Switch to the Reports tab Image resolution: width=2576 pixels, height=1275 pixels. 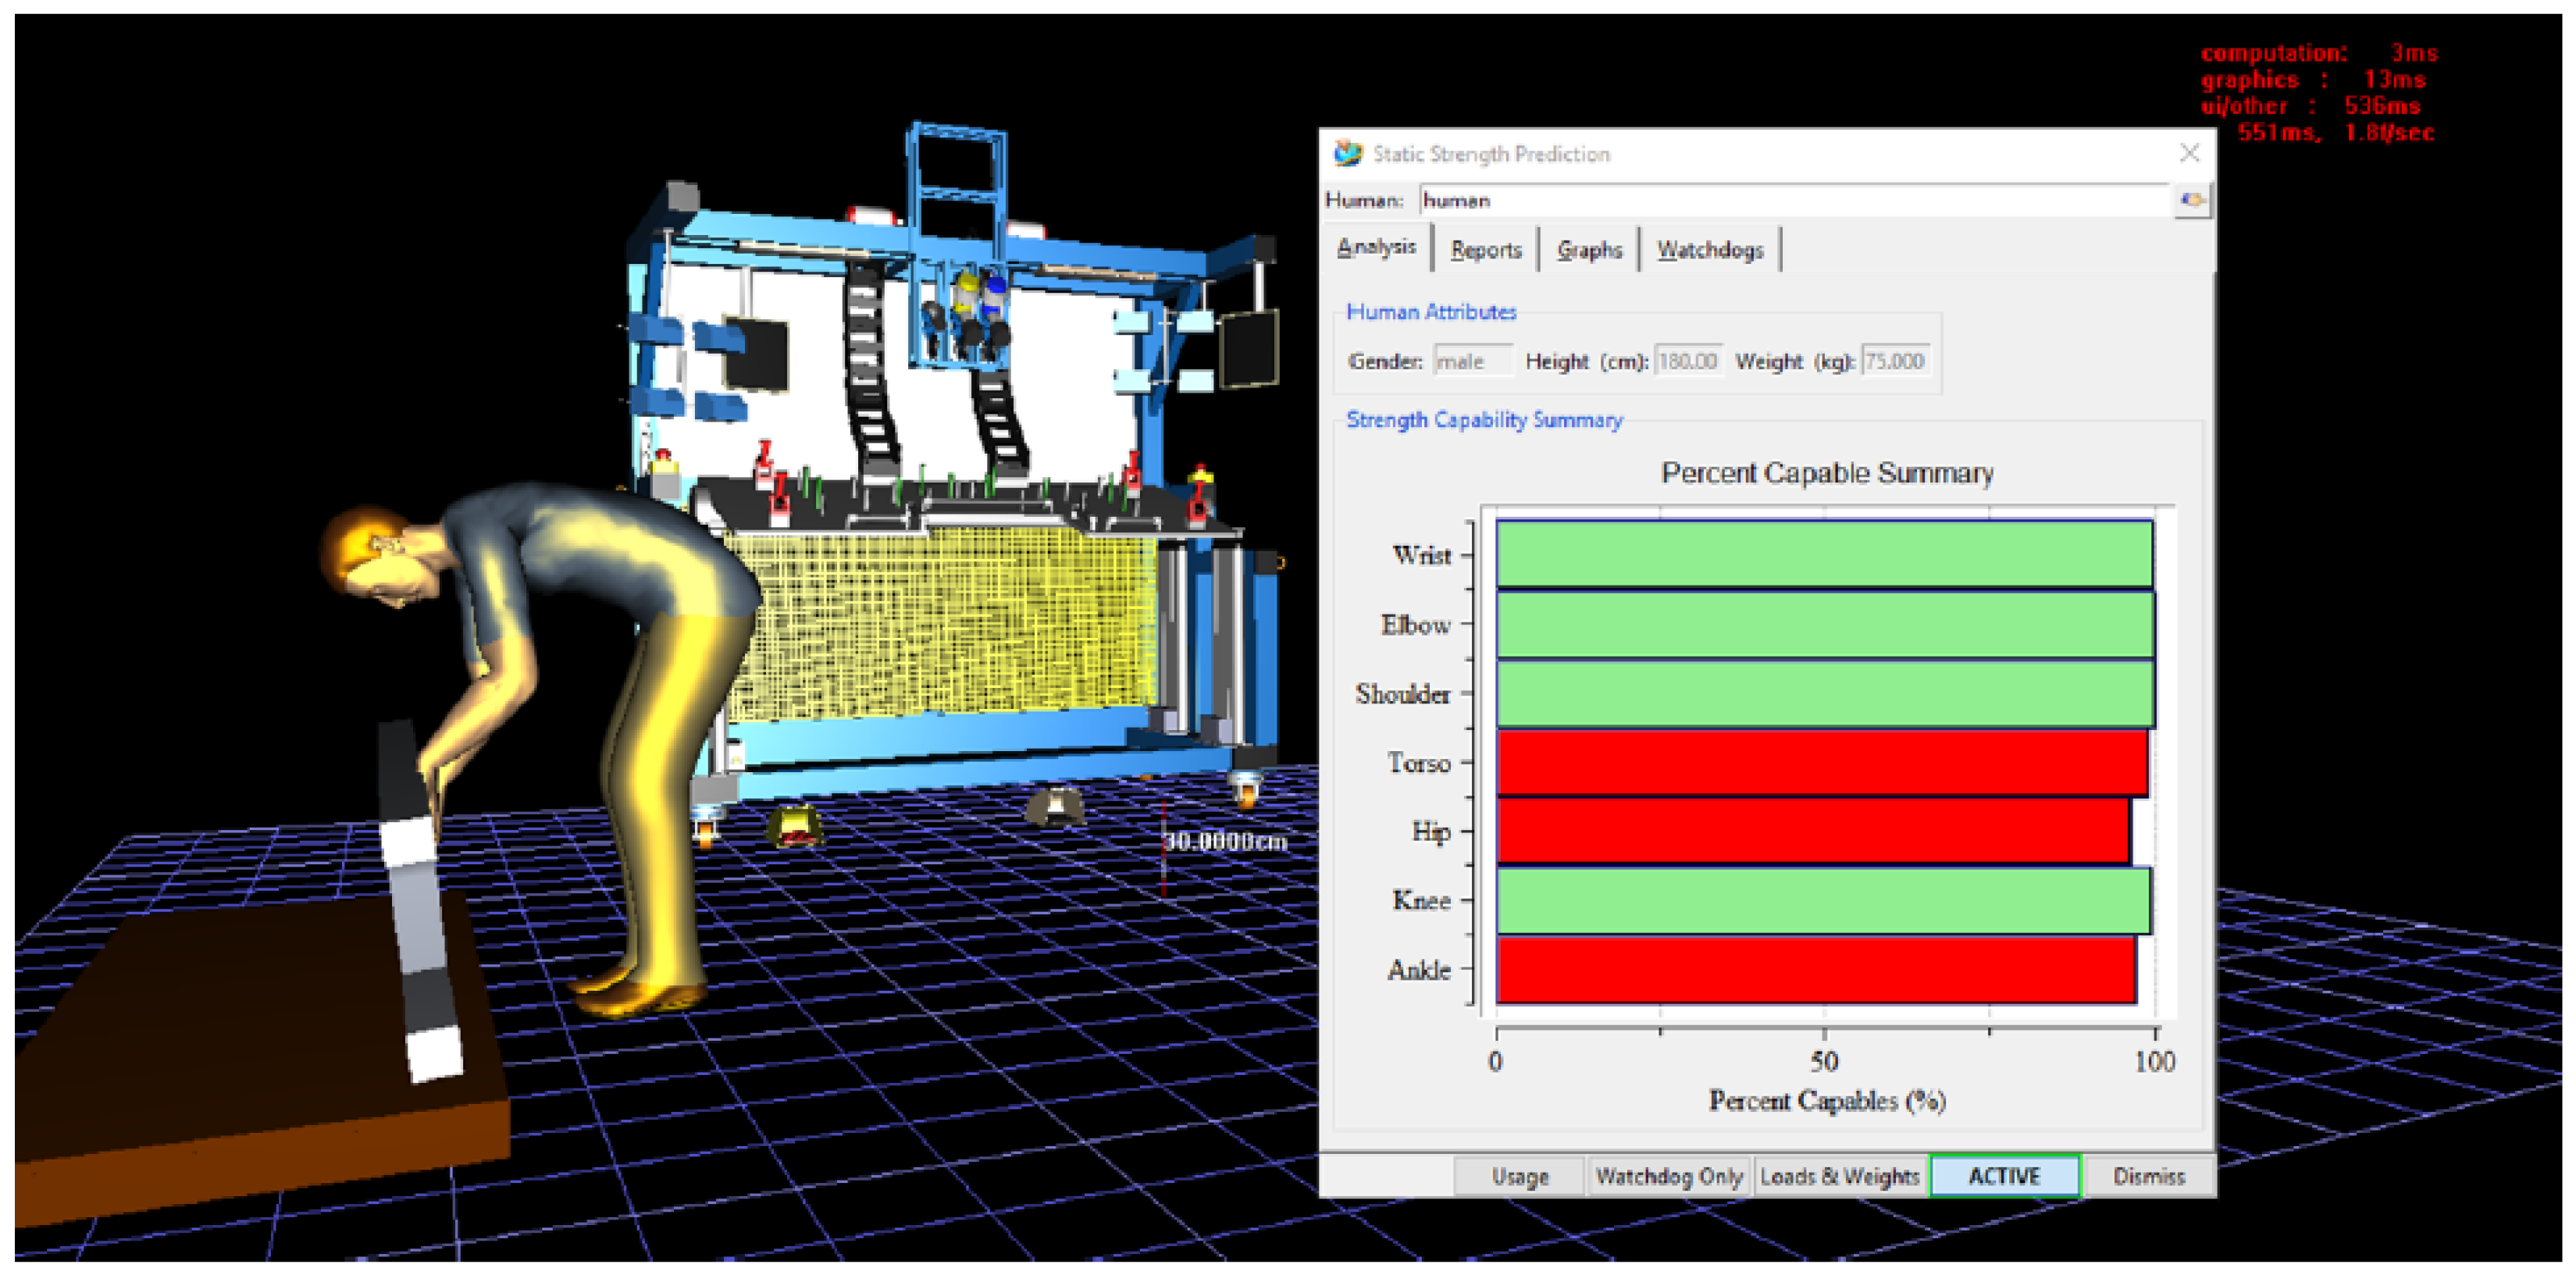[x=1486, y=250]
